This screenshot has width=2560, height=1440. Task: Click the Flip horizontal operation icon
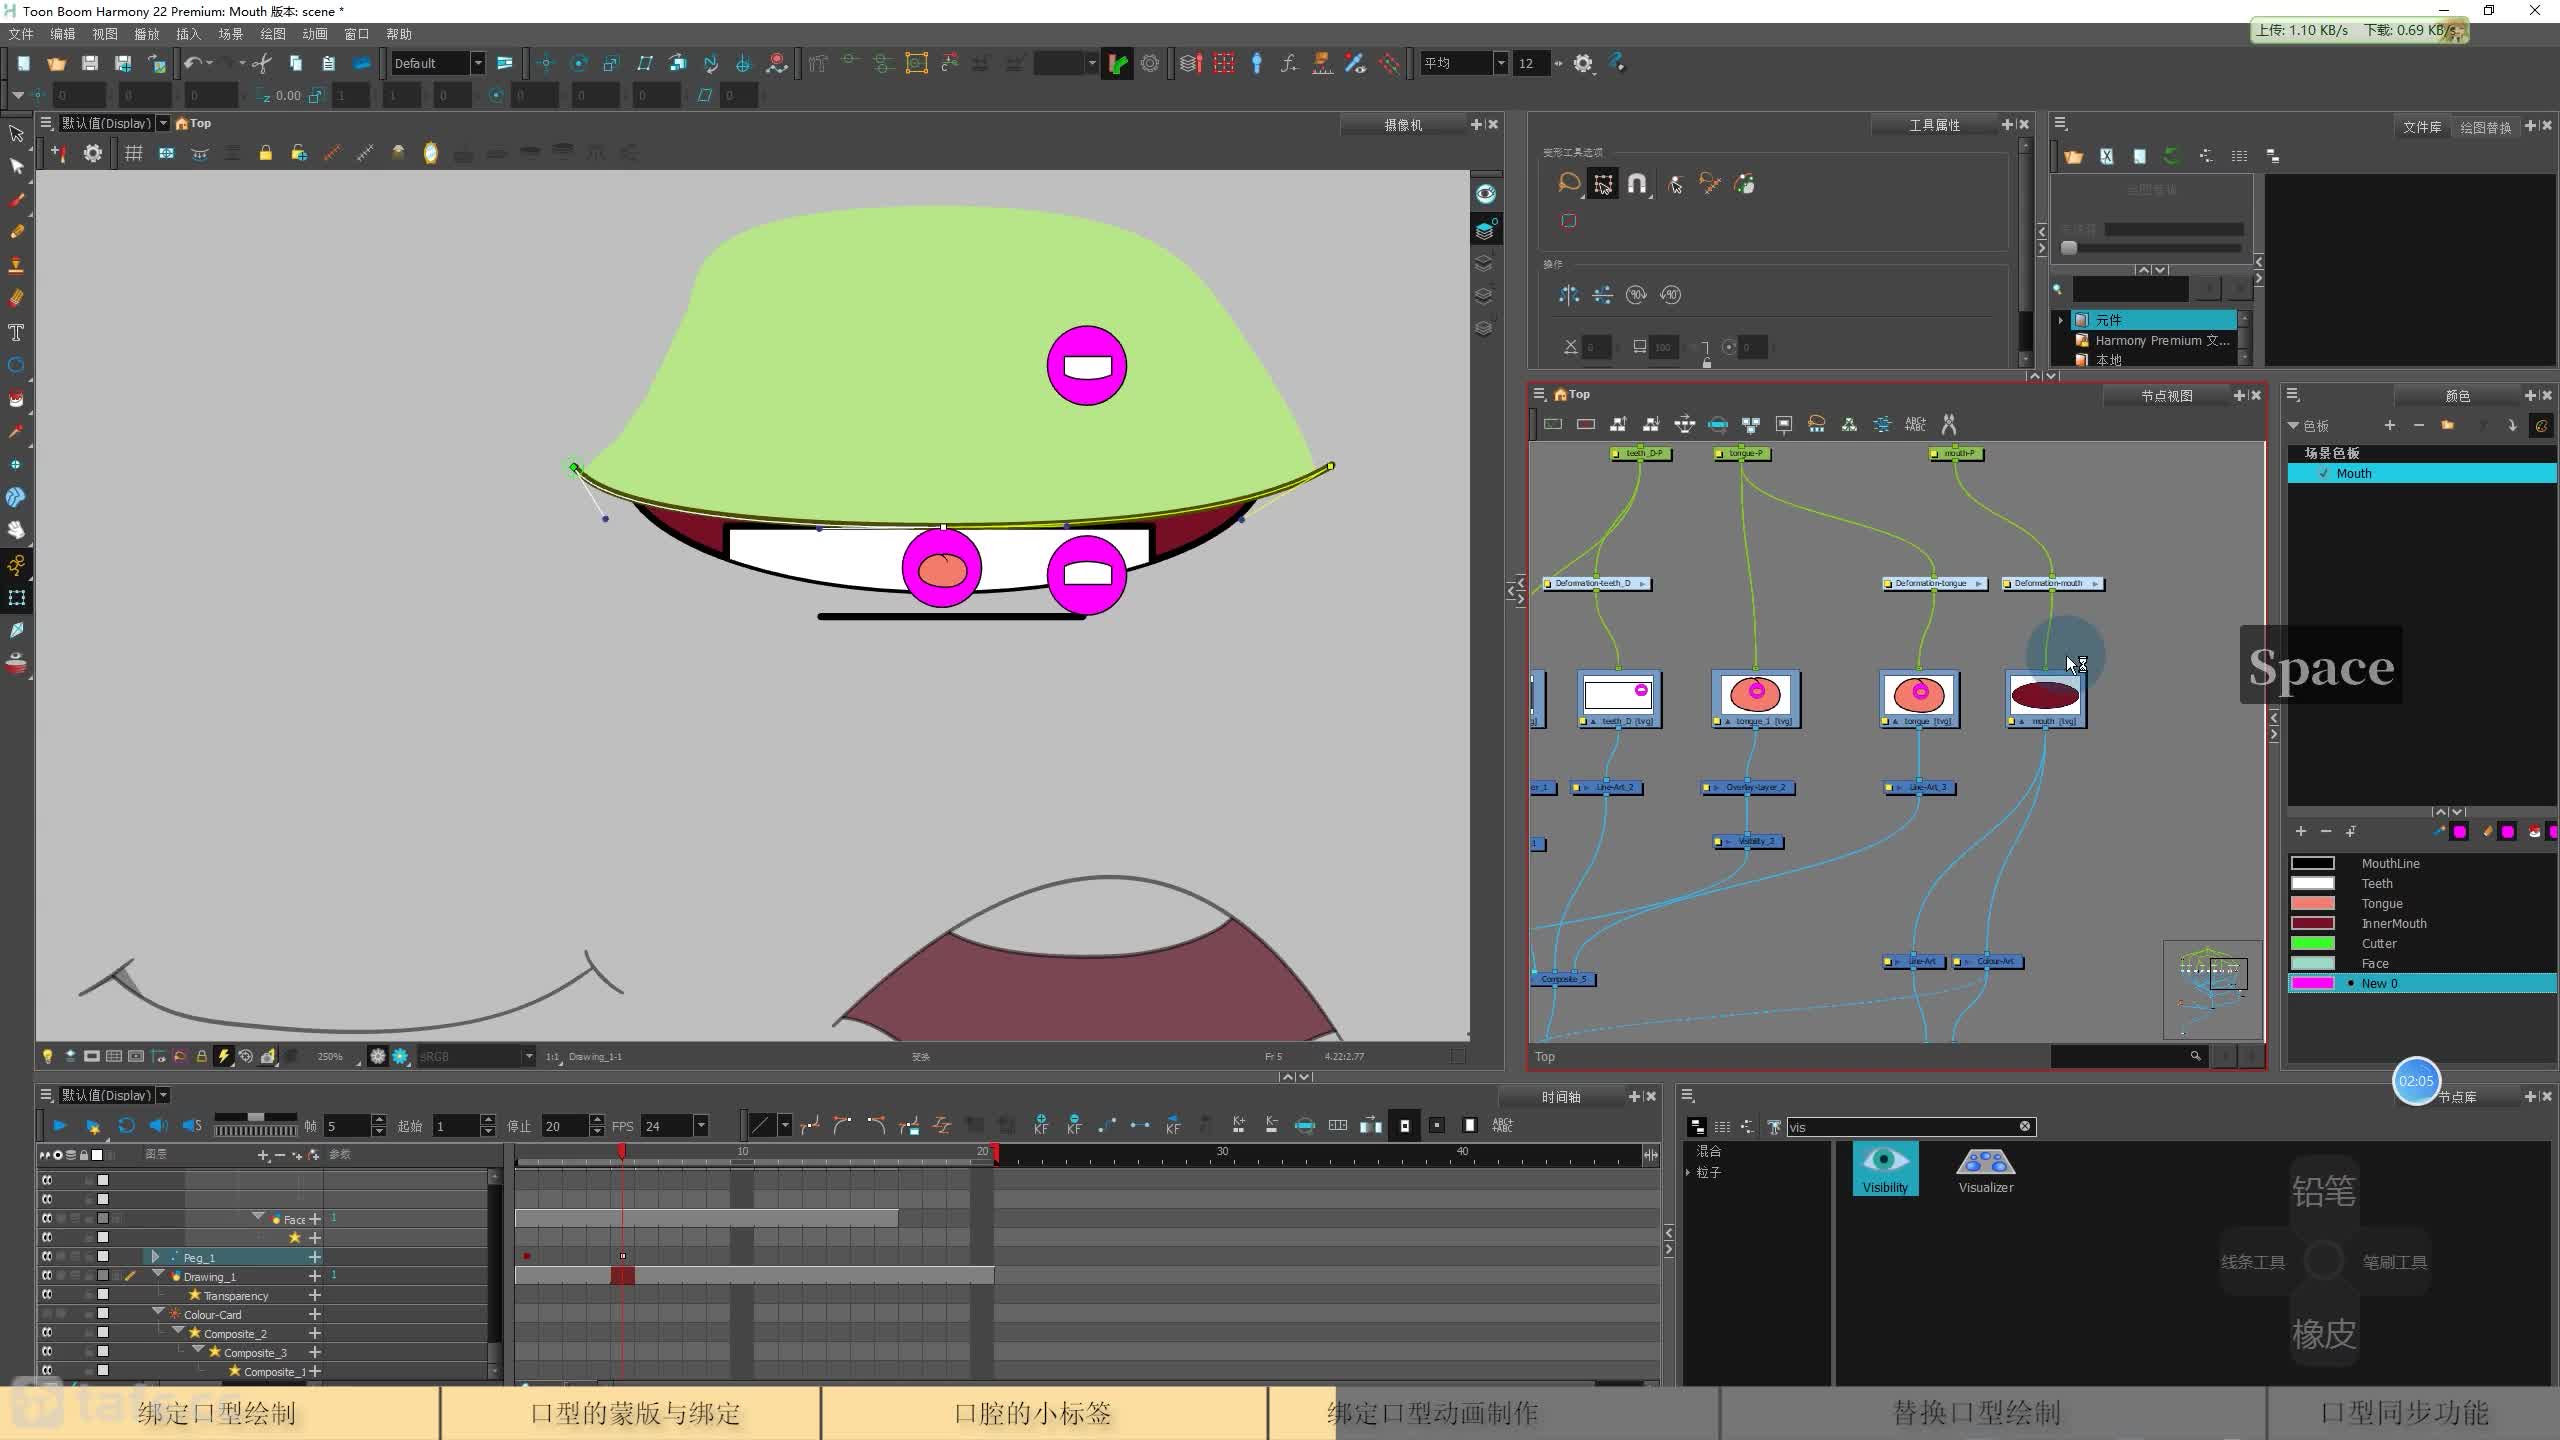(1569, 294)
